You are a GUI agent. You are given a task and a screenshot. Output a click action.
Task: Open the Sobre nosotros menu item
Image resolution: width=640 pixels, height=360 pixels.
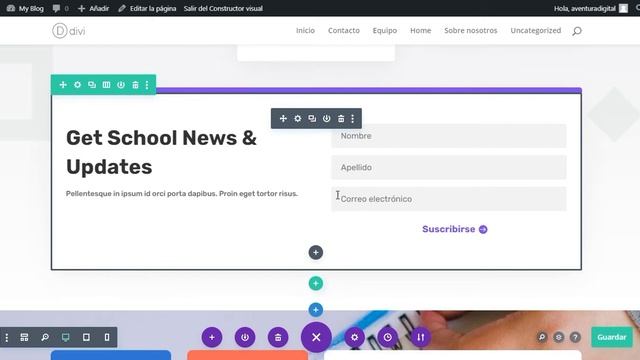[471, 30]
